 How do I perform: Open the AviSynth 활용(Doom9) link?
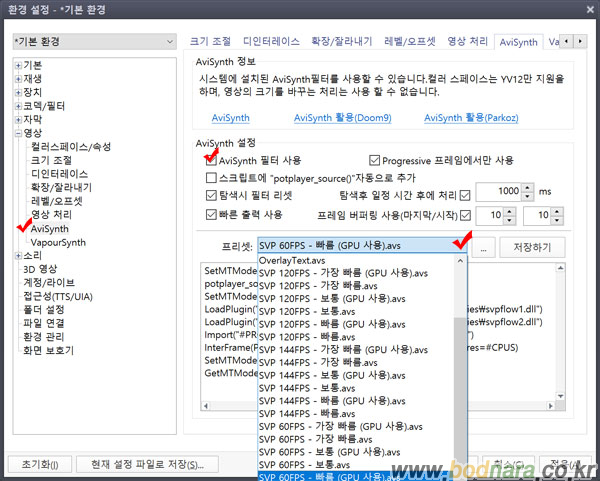coord(342,118)
